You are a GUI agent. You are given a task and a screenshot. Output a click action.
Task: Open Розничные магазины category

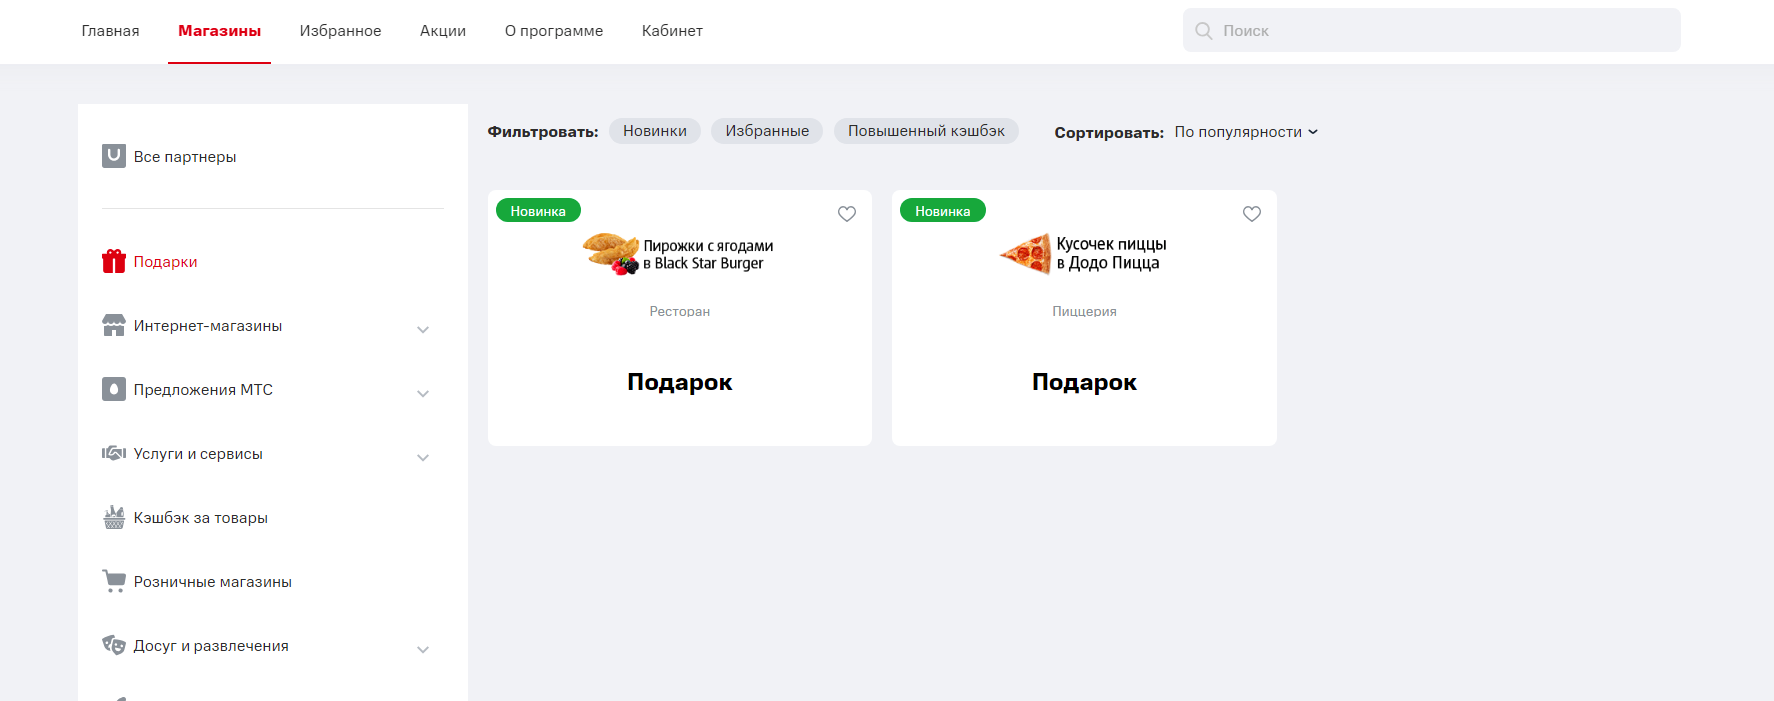click(213, 582)
